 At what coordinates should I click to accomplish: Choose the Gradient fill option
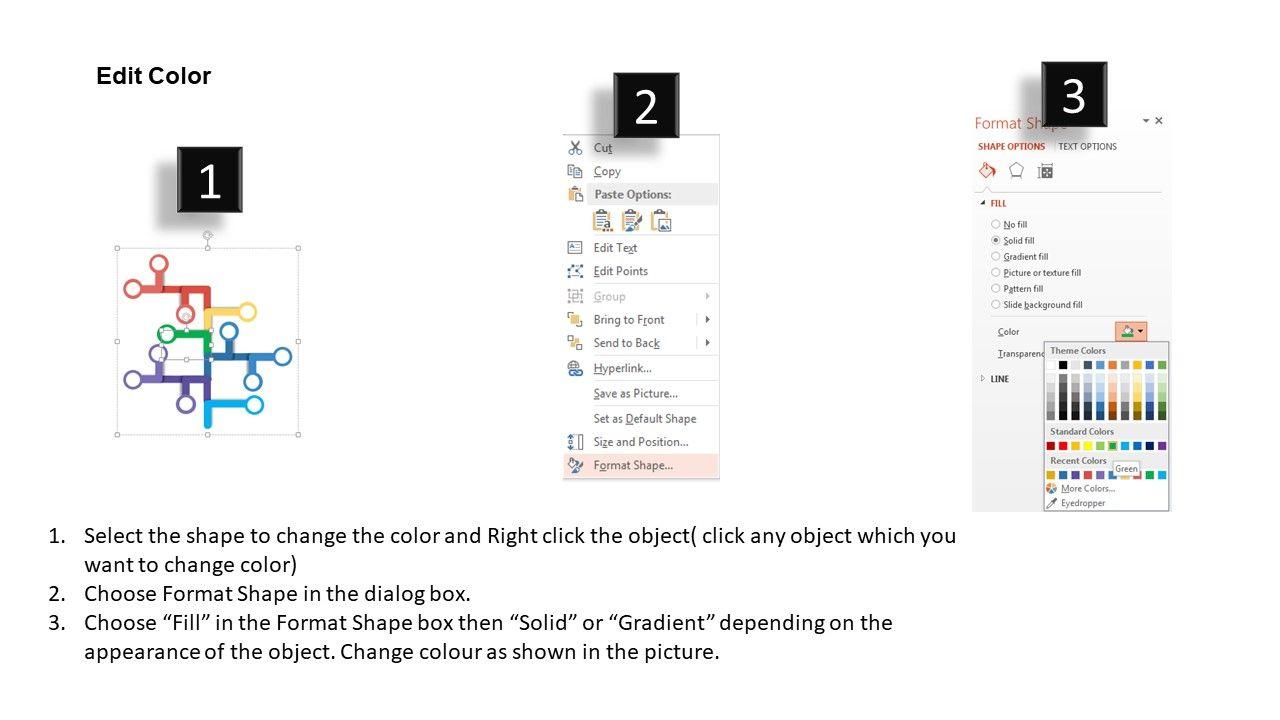pos(996,257)
